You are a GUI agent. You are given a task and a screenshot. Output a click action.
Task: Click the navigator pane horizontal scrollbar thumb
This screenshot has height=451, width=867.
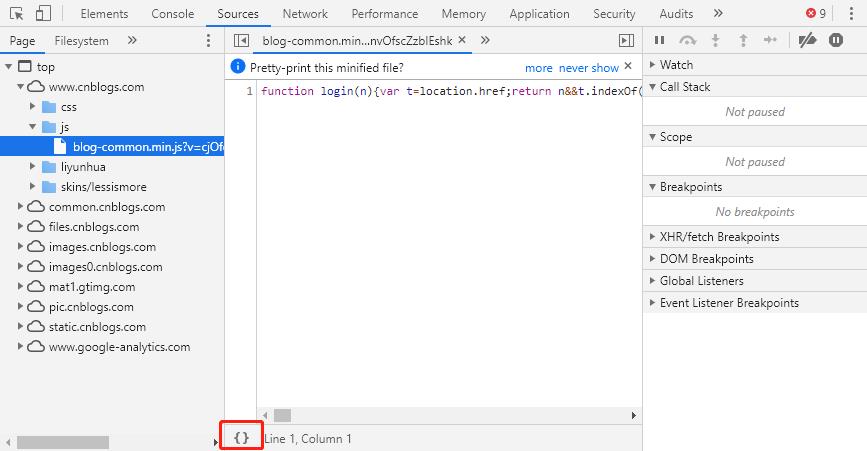click(x=63, y=442)
